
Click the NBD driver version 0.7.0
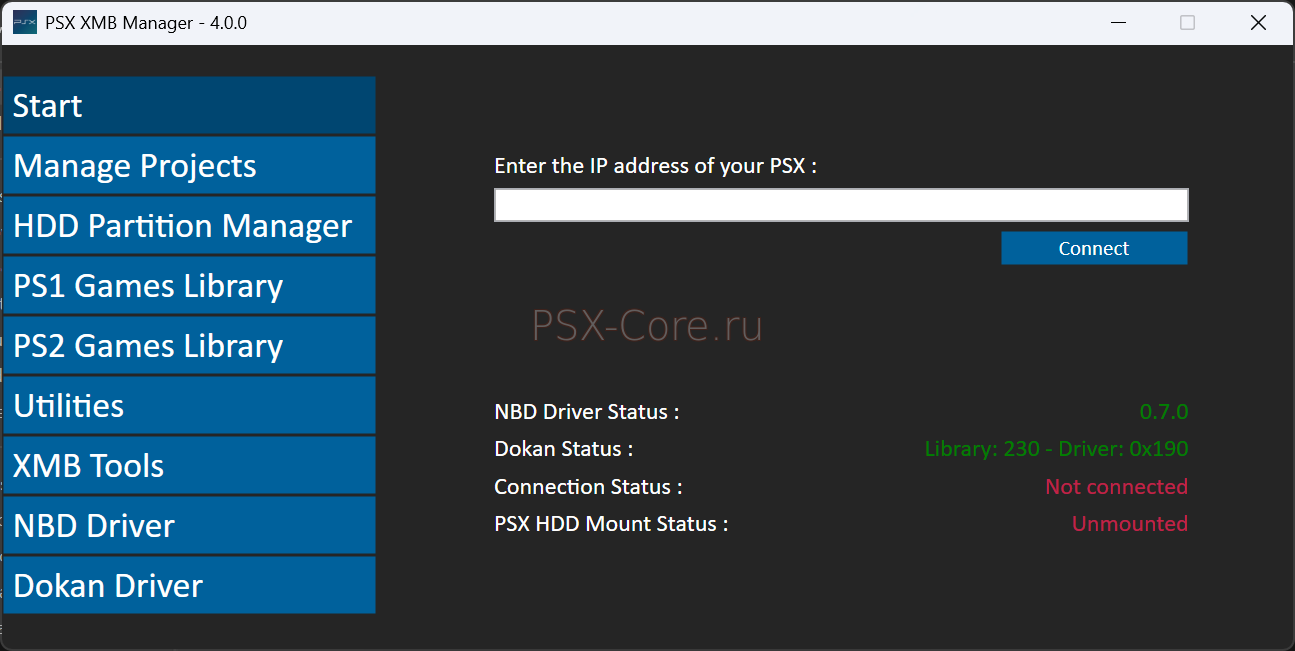pos(1164,412)
